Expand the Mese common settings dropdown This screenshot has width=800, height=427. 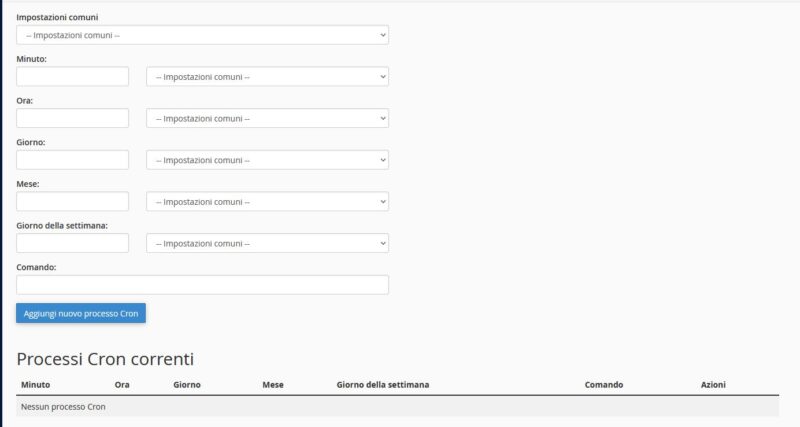click(x=267, y=202)
